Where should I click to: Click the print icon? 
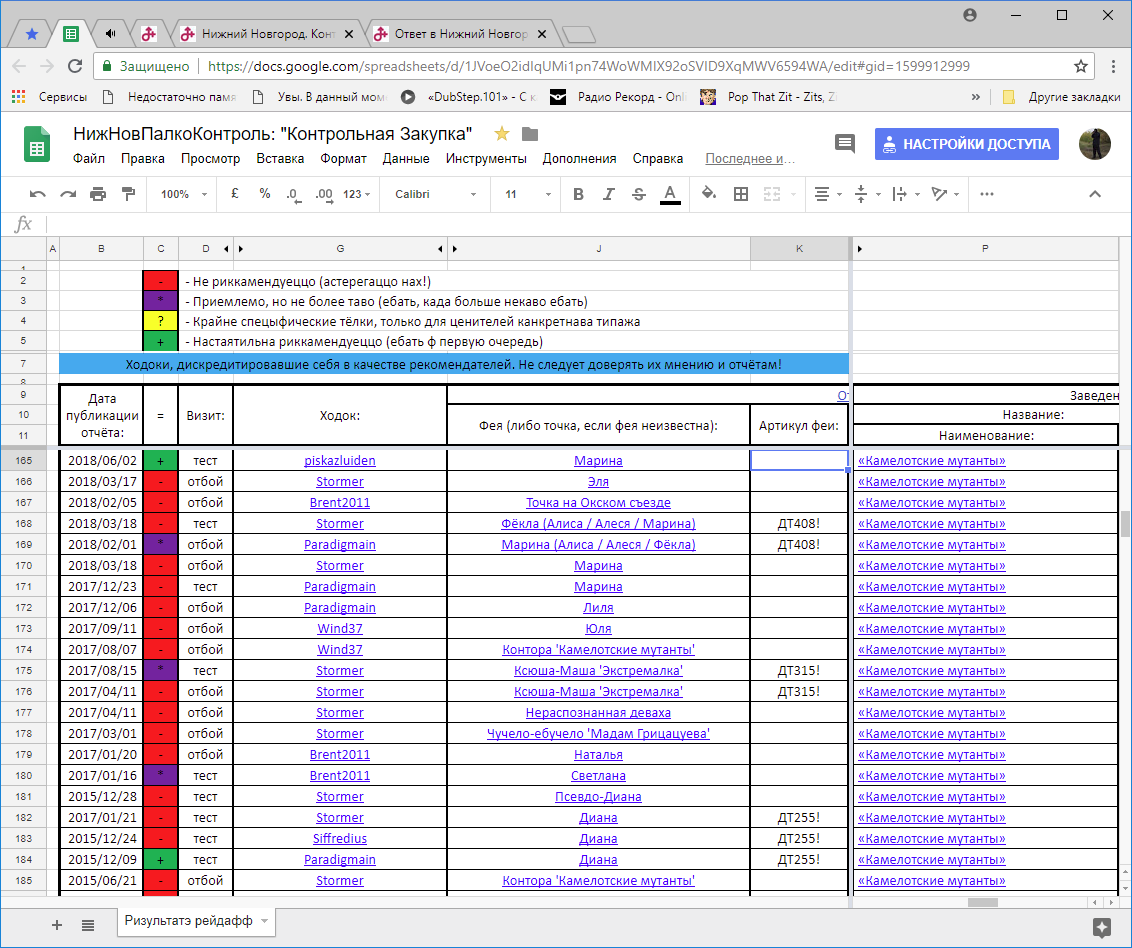[x=98, y=194]
